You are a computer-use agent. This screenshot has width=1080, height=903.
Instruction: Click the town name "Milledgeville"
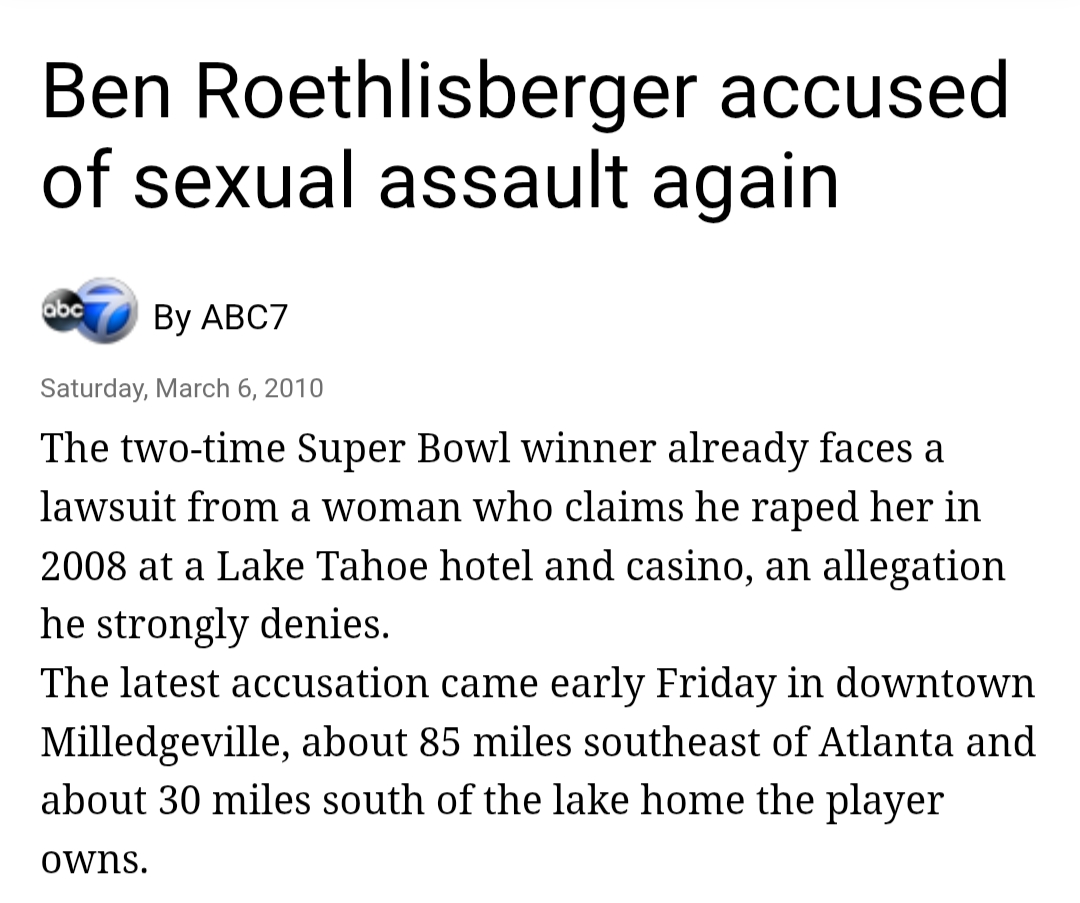coord(161,743)
